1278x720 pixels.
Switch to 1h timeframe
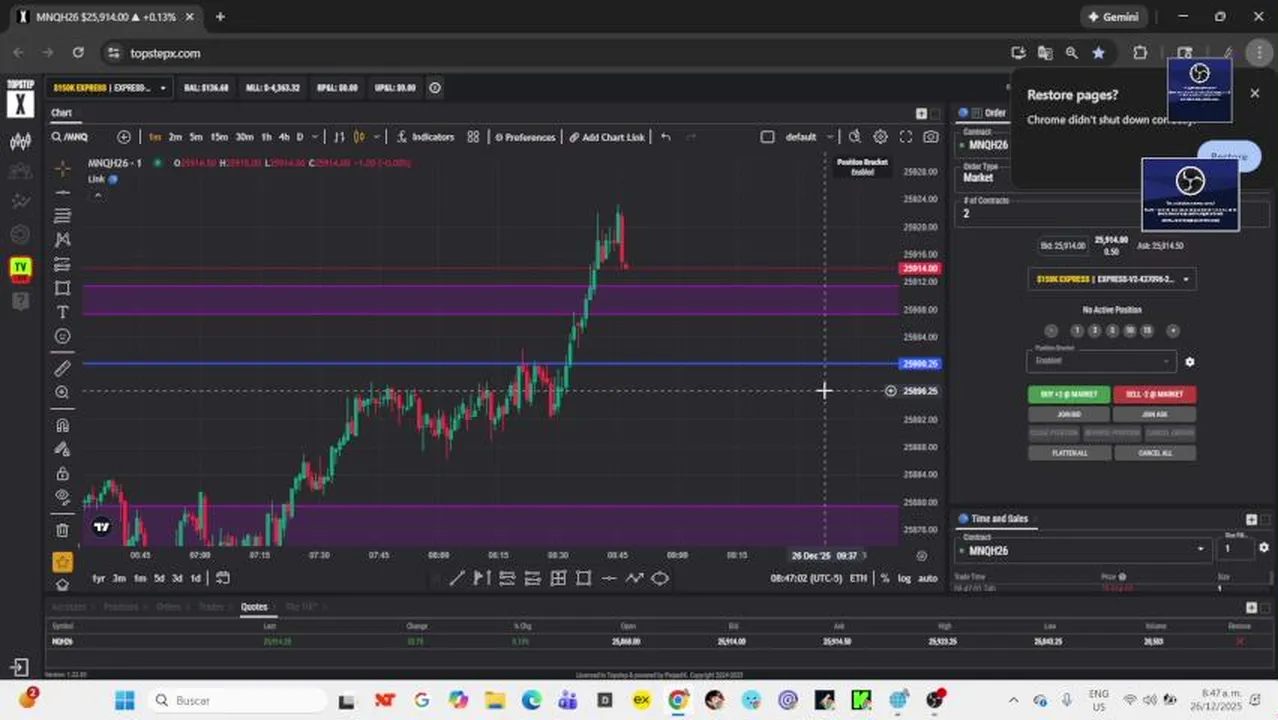[266, 137]
